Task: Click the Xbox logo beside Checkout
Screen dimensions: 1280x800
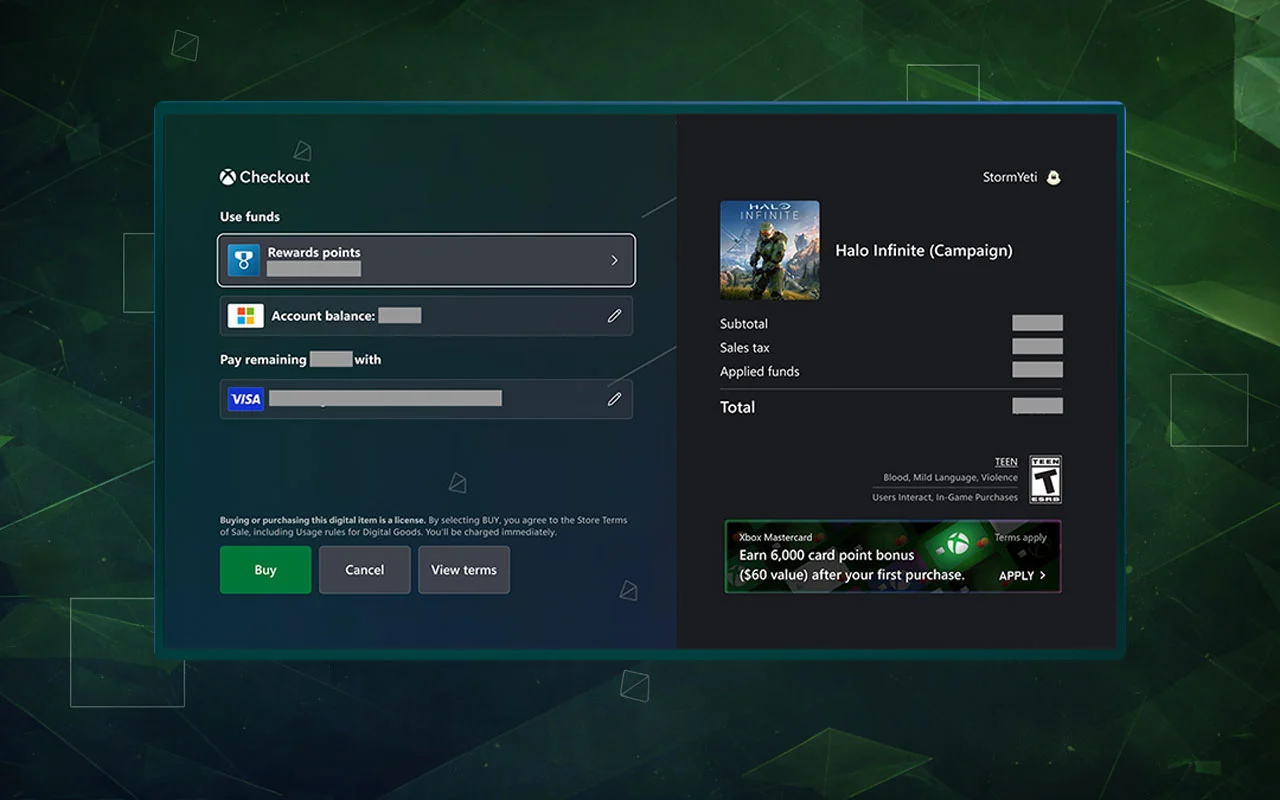Action: coord(228,177)
